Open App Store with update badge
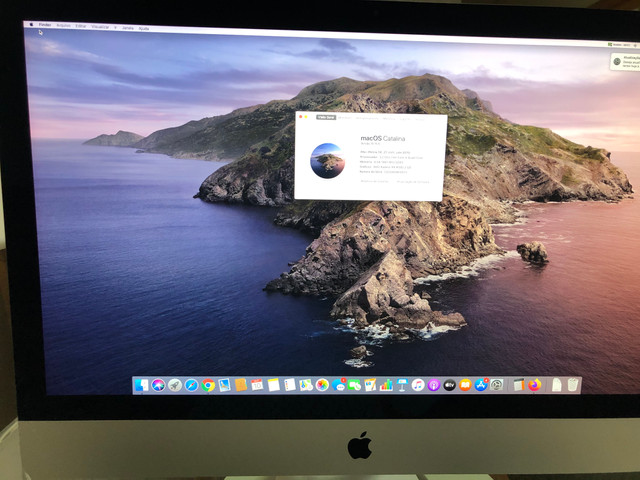The height and width of the screenshot is (480, 640). 481,384
